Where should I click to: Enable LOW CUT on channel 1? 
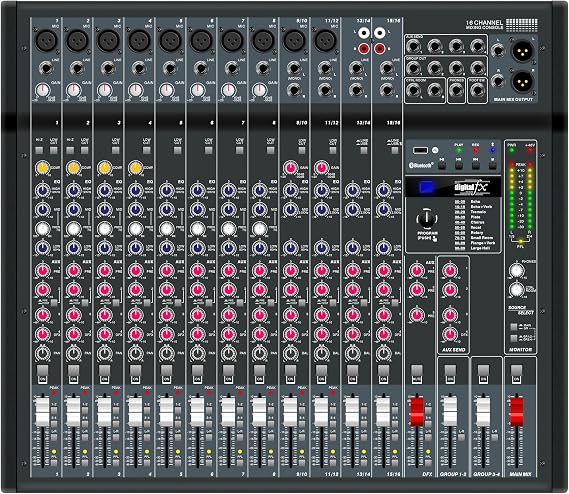point(54,150)
